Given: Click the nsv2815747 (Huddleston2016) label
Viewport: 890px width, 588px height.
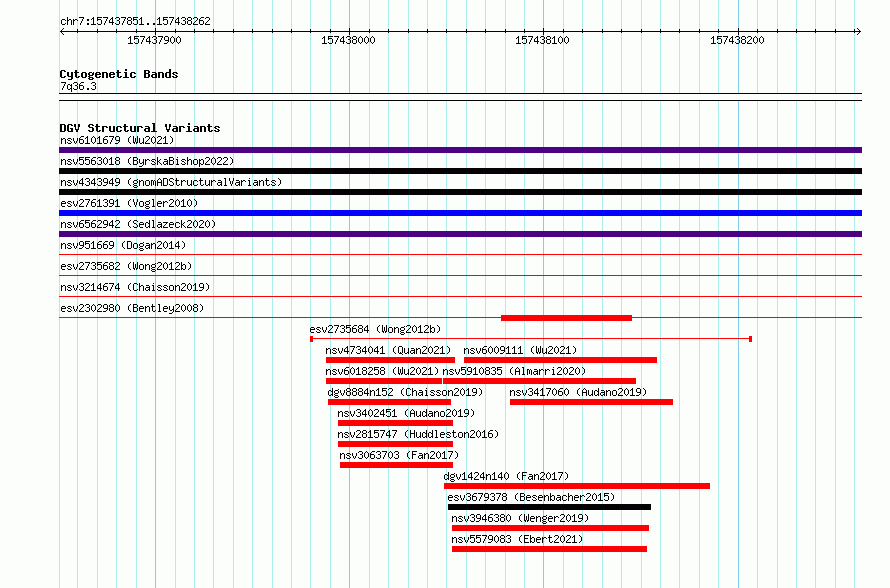Looking at the screenshot, I should pos(418,434).
